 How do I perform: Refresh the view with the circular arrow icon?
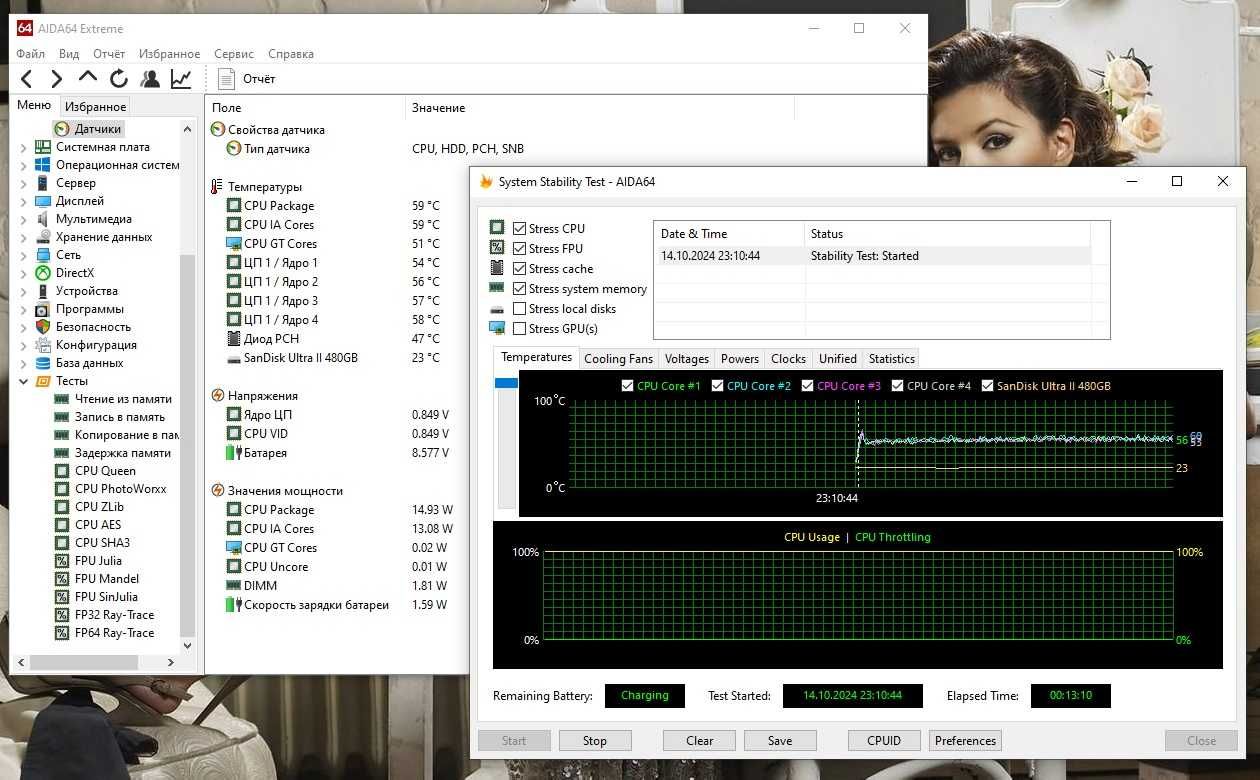pyautogui.click(x=119, y=79)
